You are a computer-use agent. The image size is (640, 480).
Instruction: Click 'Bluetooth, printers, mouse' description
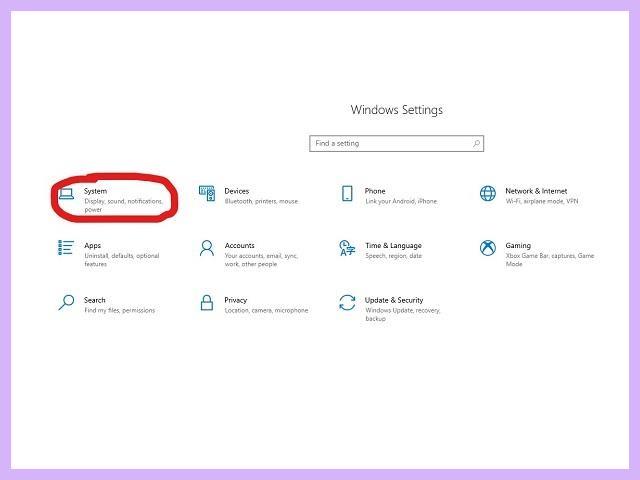click(262, 201)
